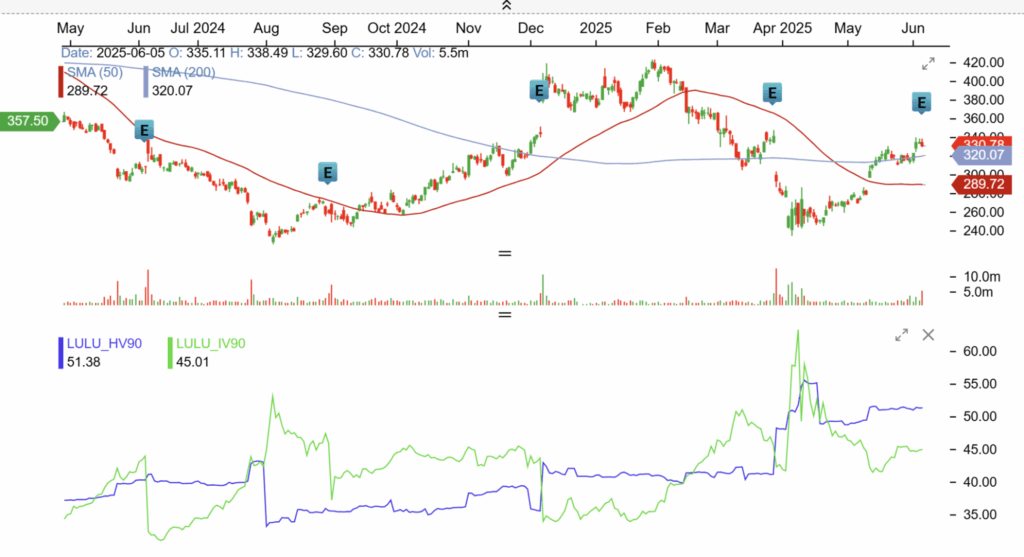Click the Oct 2024 time axis label
The height and width of the screenshot is (557, 1024).
coord(396,28)
